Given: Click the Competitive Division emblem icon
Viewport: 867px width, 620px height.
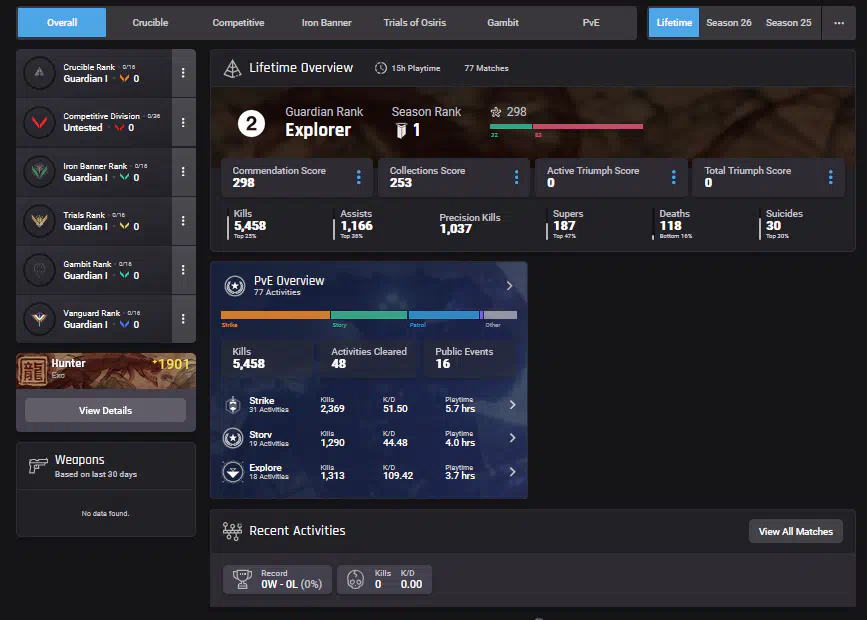Looking at the screenshot, I should (39, 122).
